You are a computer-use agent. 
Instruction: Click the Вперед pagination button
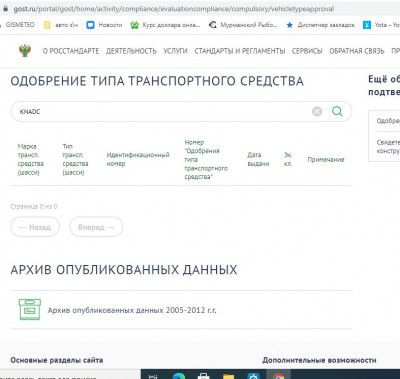coord(96,227)
